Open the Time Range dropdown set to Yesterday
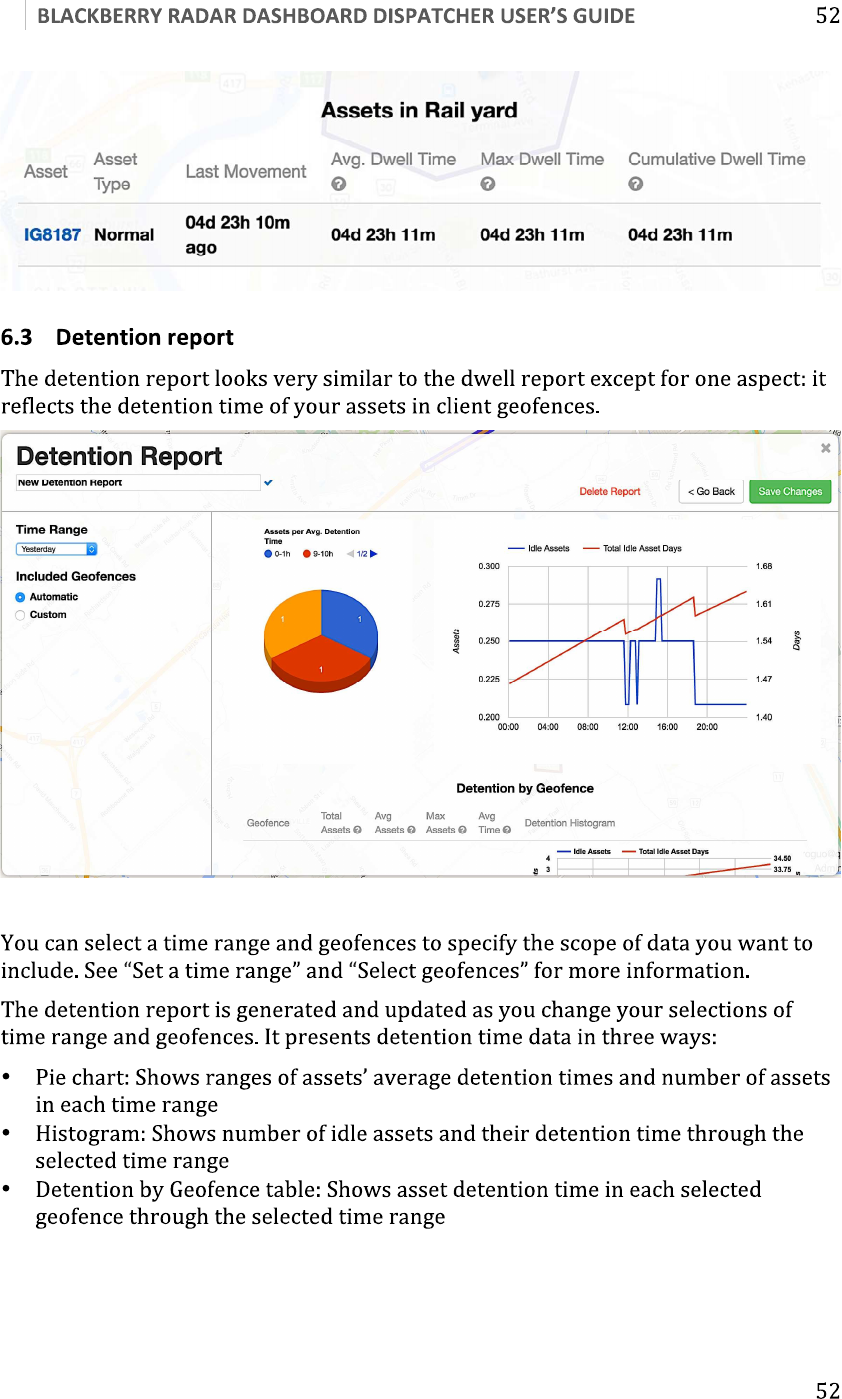The width and height of the screenshot is (842, 1399). coord(56,549)
